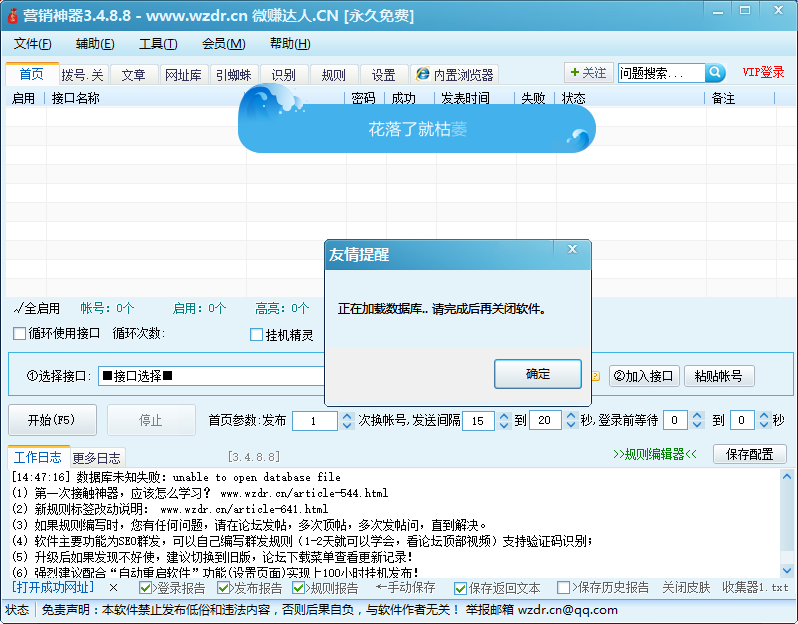Click the 粘贴帐号 button

click(x=719, y=376)
